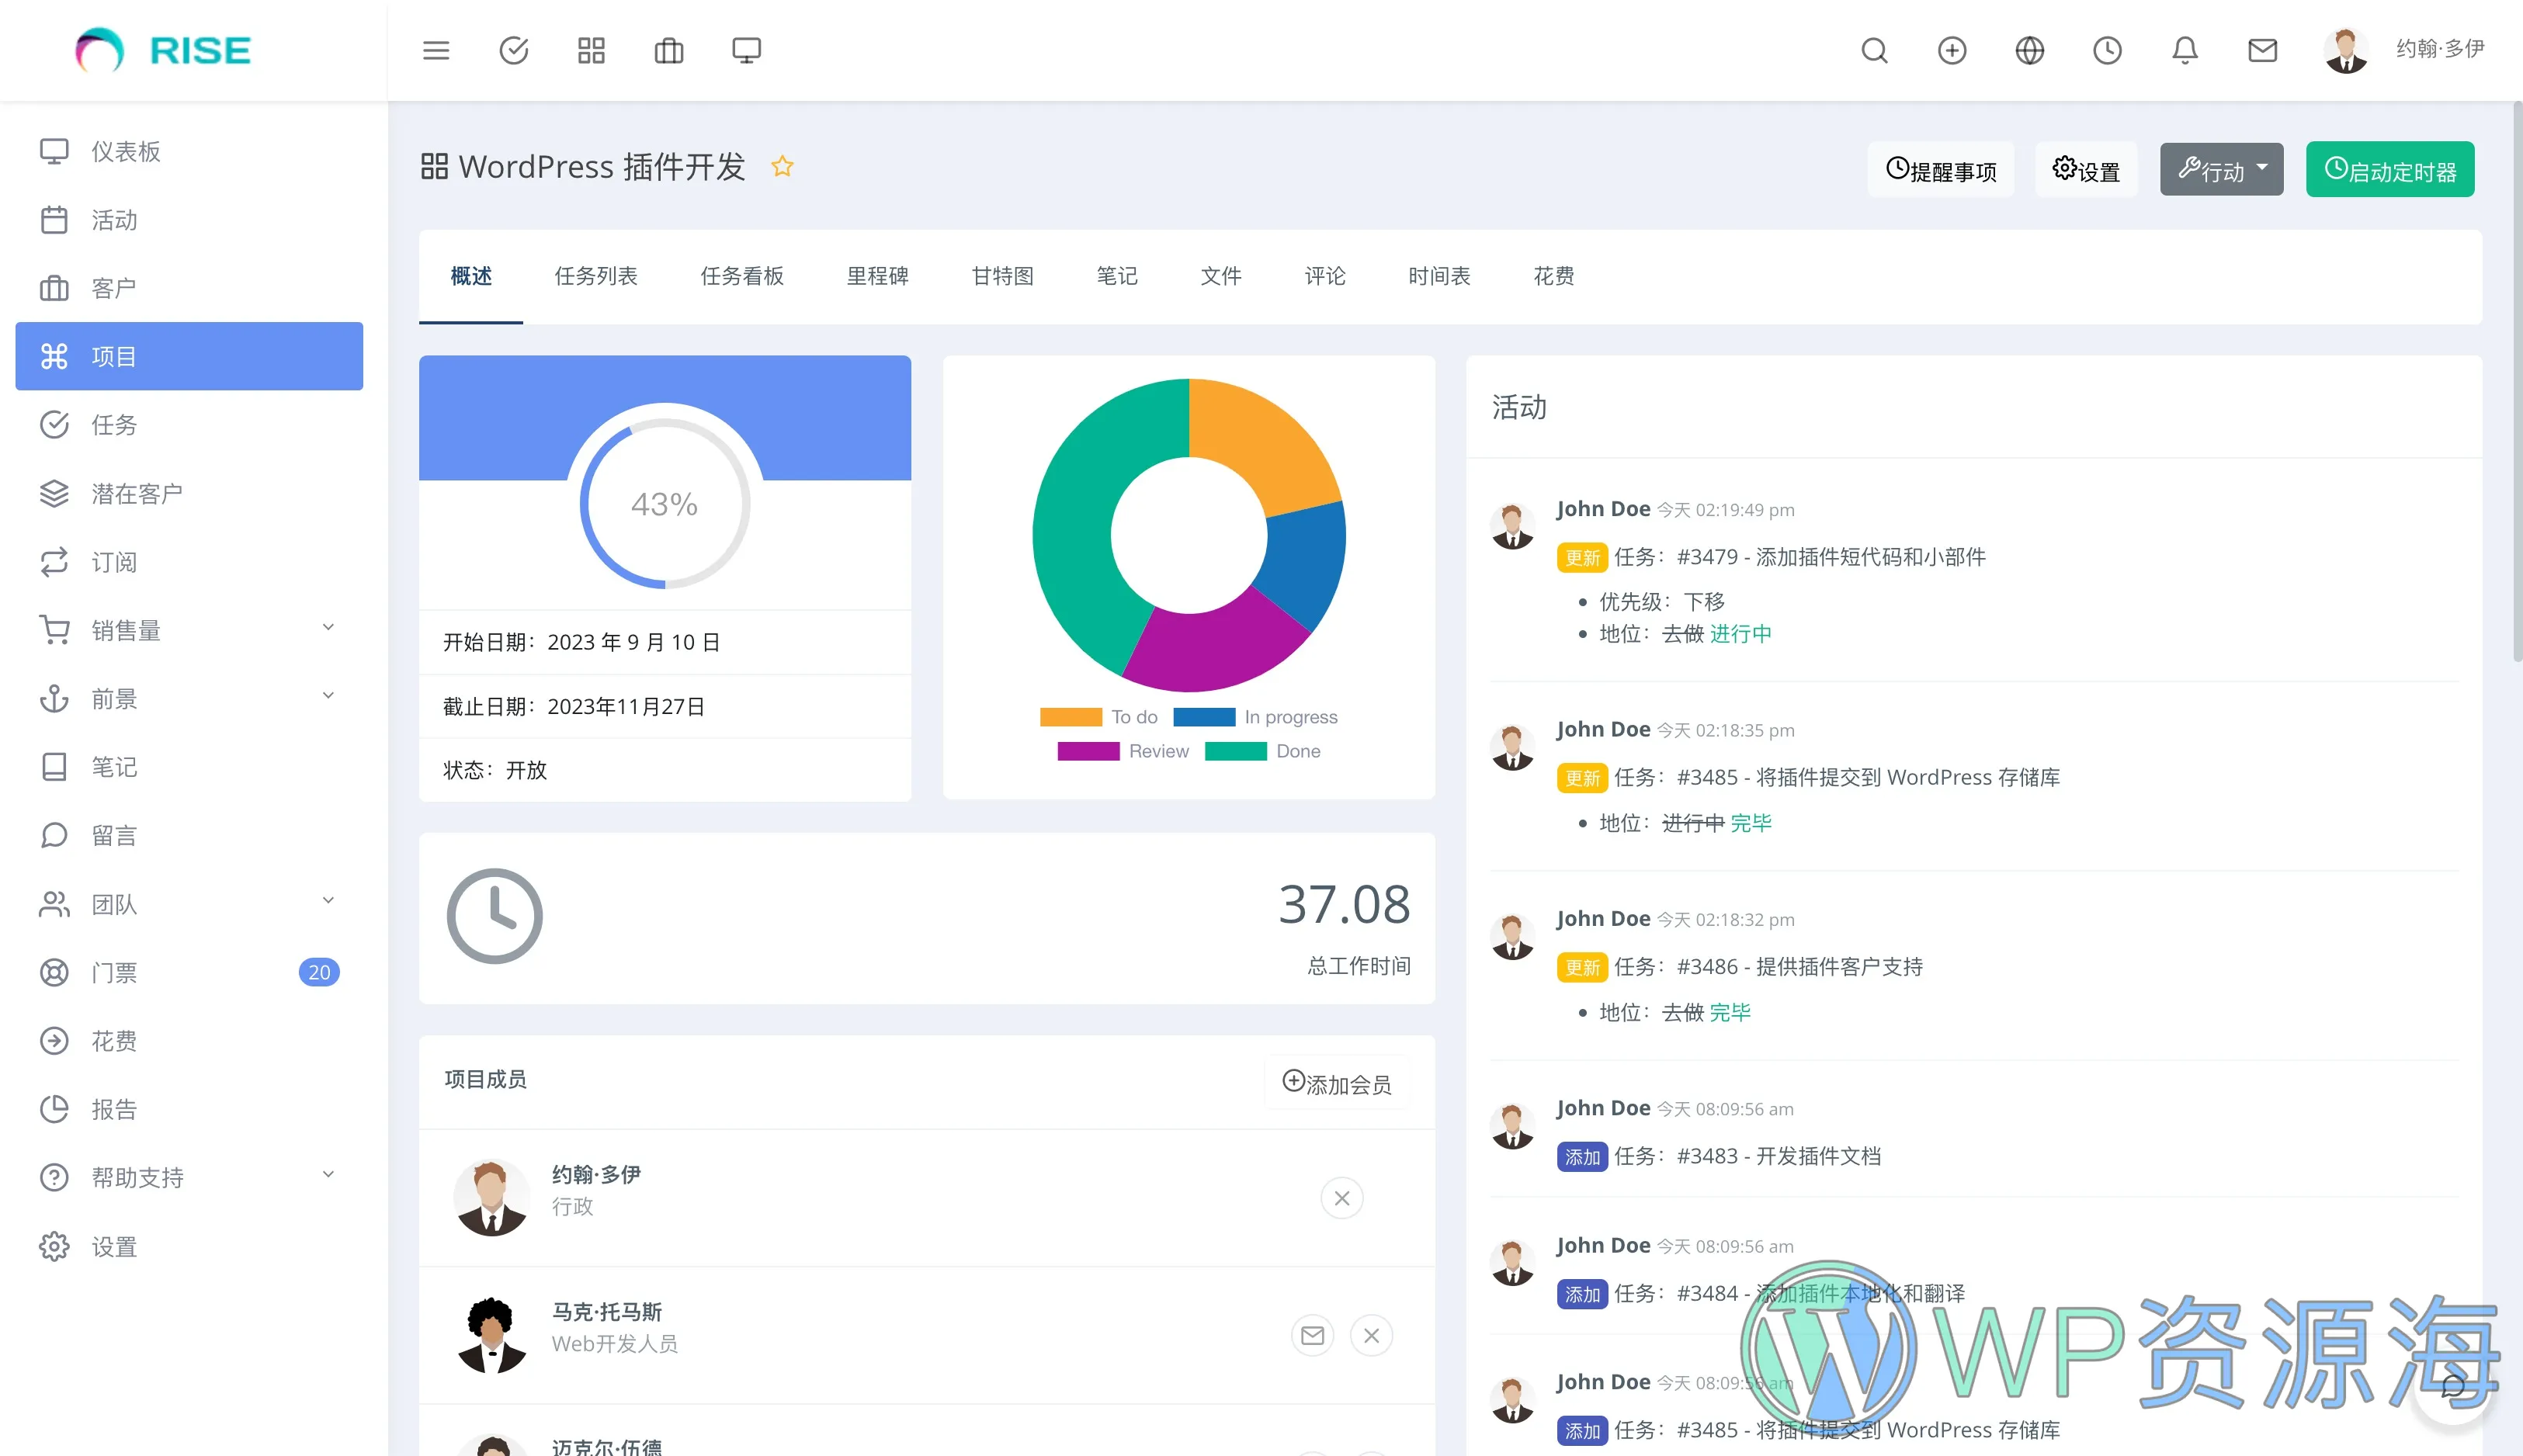2523x1456 pixels.
Task: Toggle the To do legend swatch
Action: [1071, 717]
